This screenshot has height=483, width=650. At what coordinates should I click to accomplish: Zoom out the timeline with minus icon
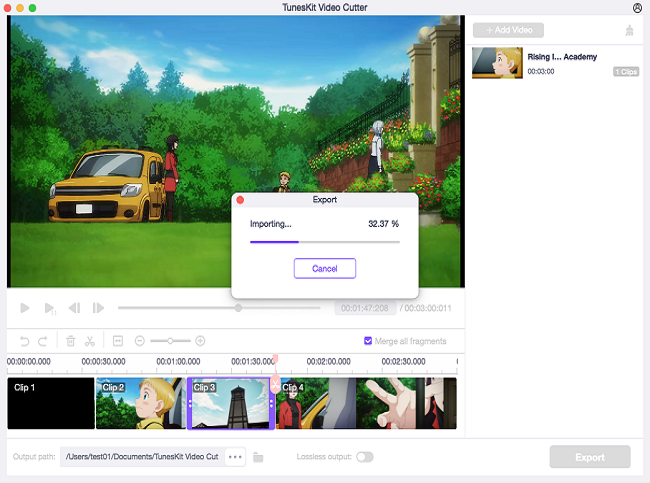[140, 341]
